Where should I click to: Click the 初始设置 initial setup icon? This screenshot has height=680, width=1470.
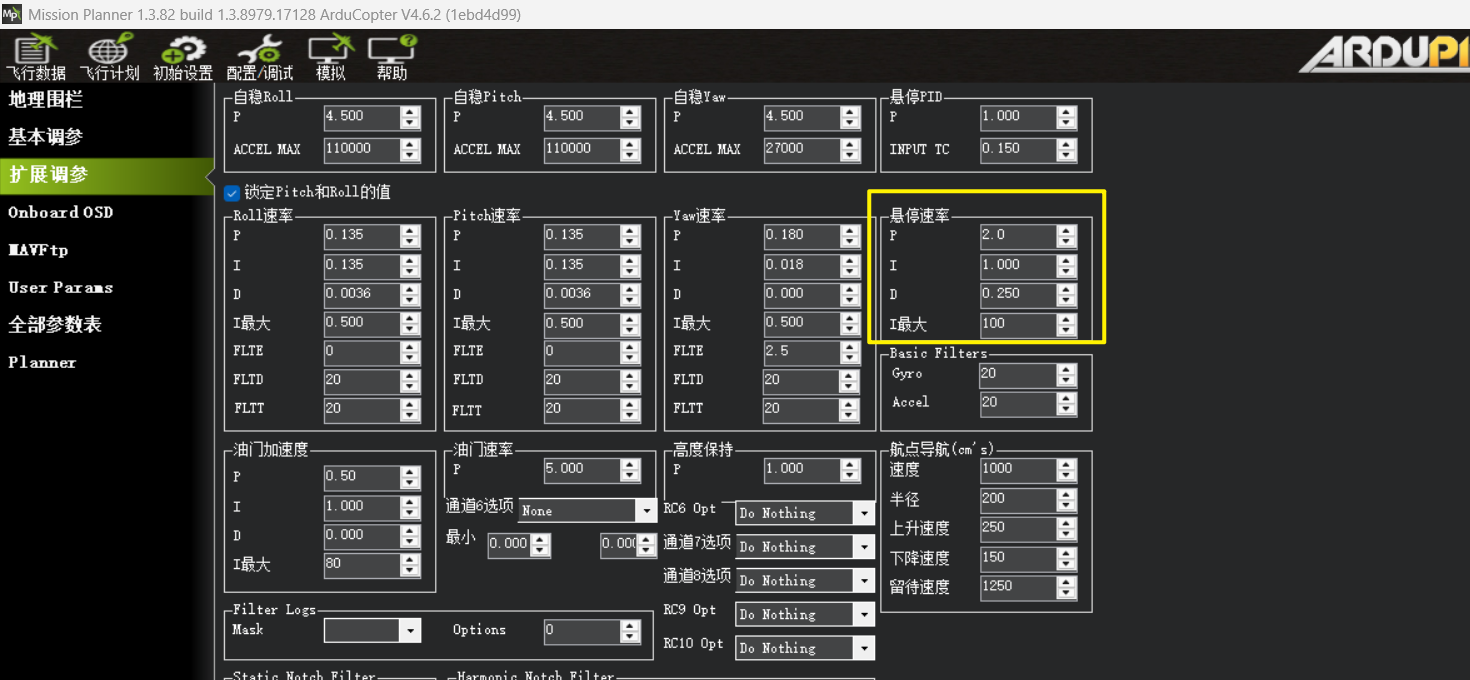[183, 58]
